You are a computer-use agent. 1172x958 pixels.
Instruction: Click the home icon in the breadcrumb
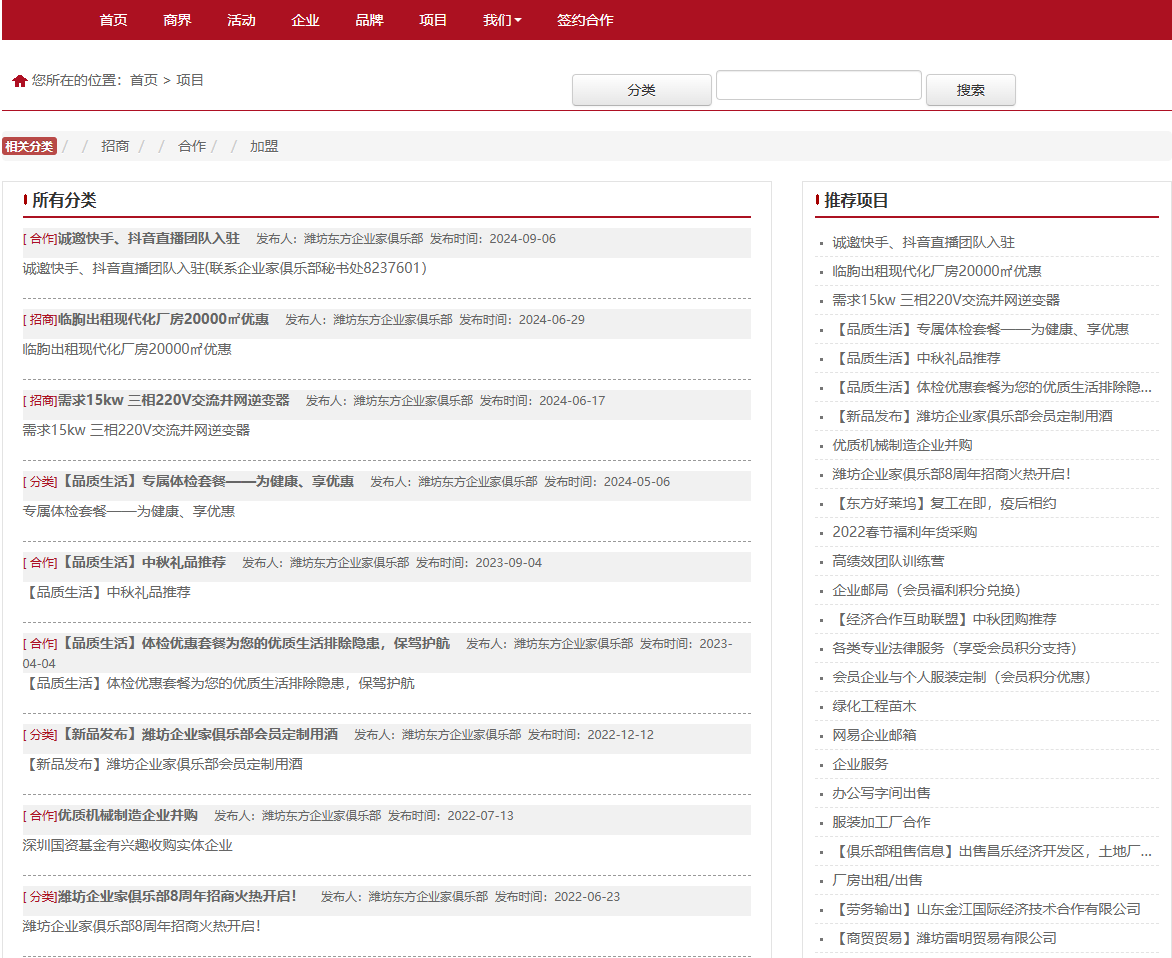coord(18,80)
